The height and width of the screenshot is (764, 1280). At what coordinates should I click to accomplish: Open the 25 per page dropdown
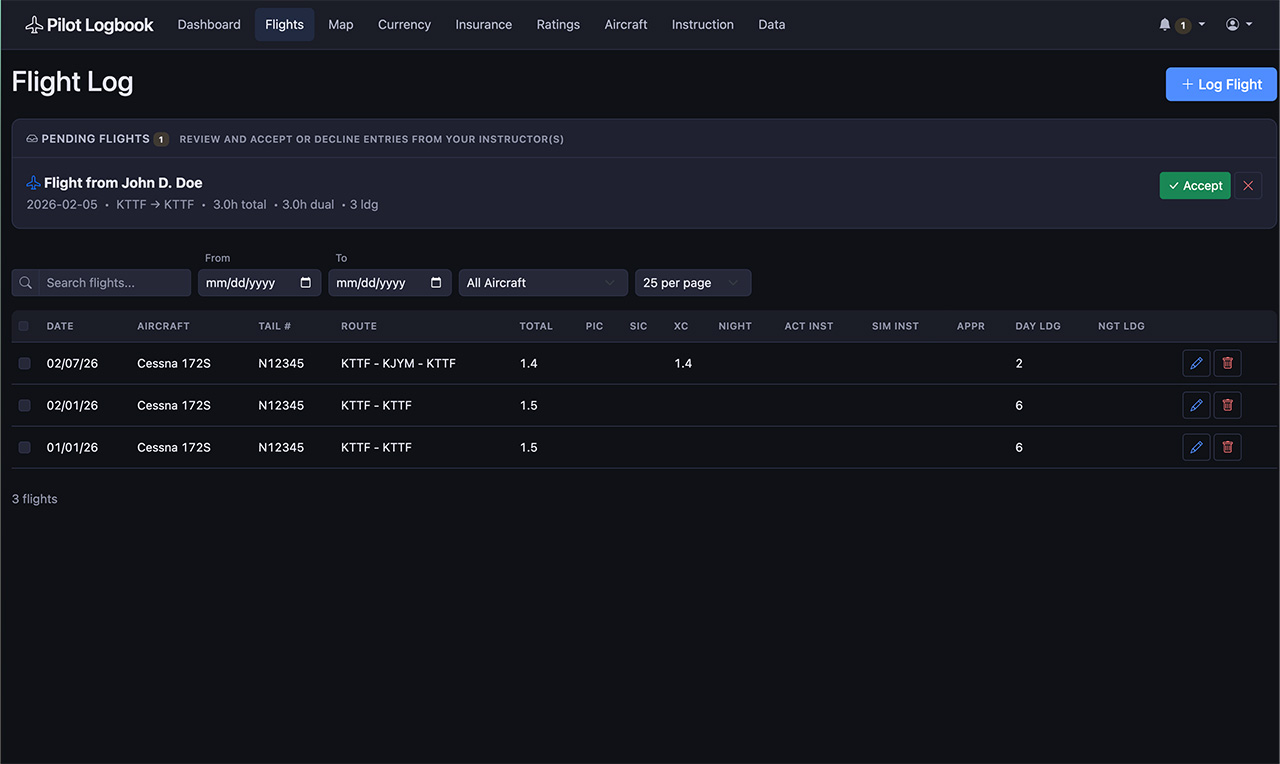coord(692,283)
